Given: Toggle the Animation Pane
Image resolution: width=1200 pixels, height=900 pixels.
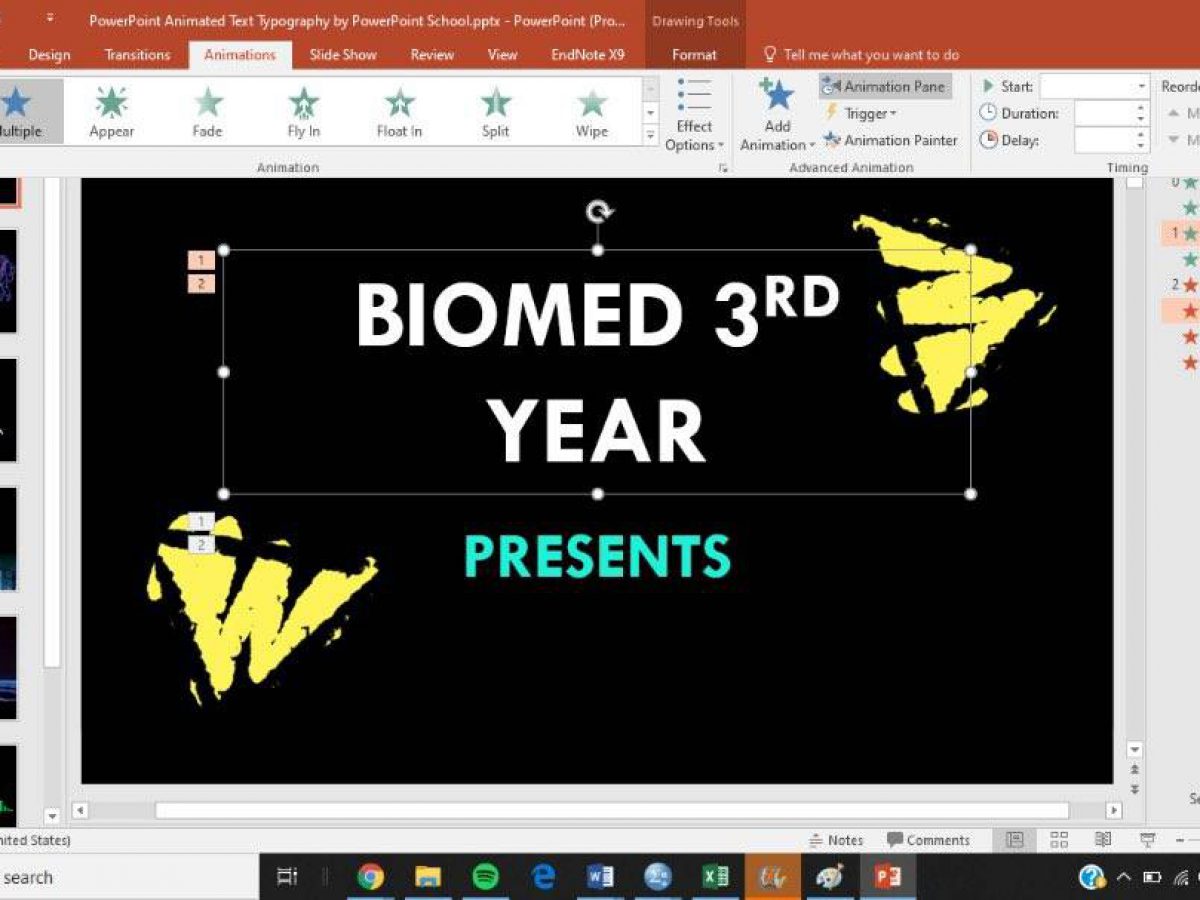Looking at the screenshot, I should coord(885,87).
